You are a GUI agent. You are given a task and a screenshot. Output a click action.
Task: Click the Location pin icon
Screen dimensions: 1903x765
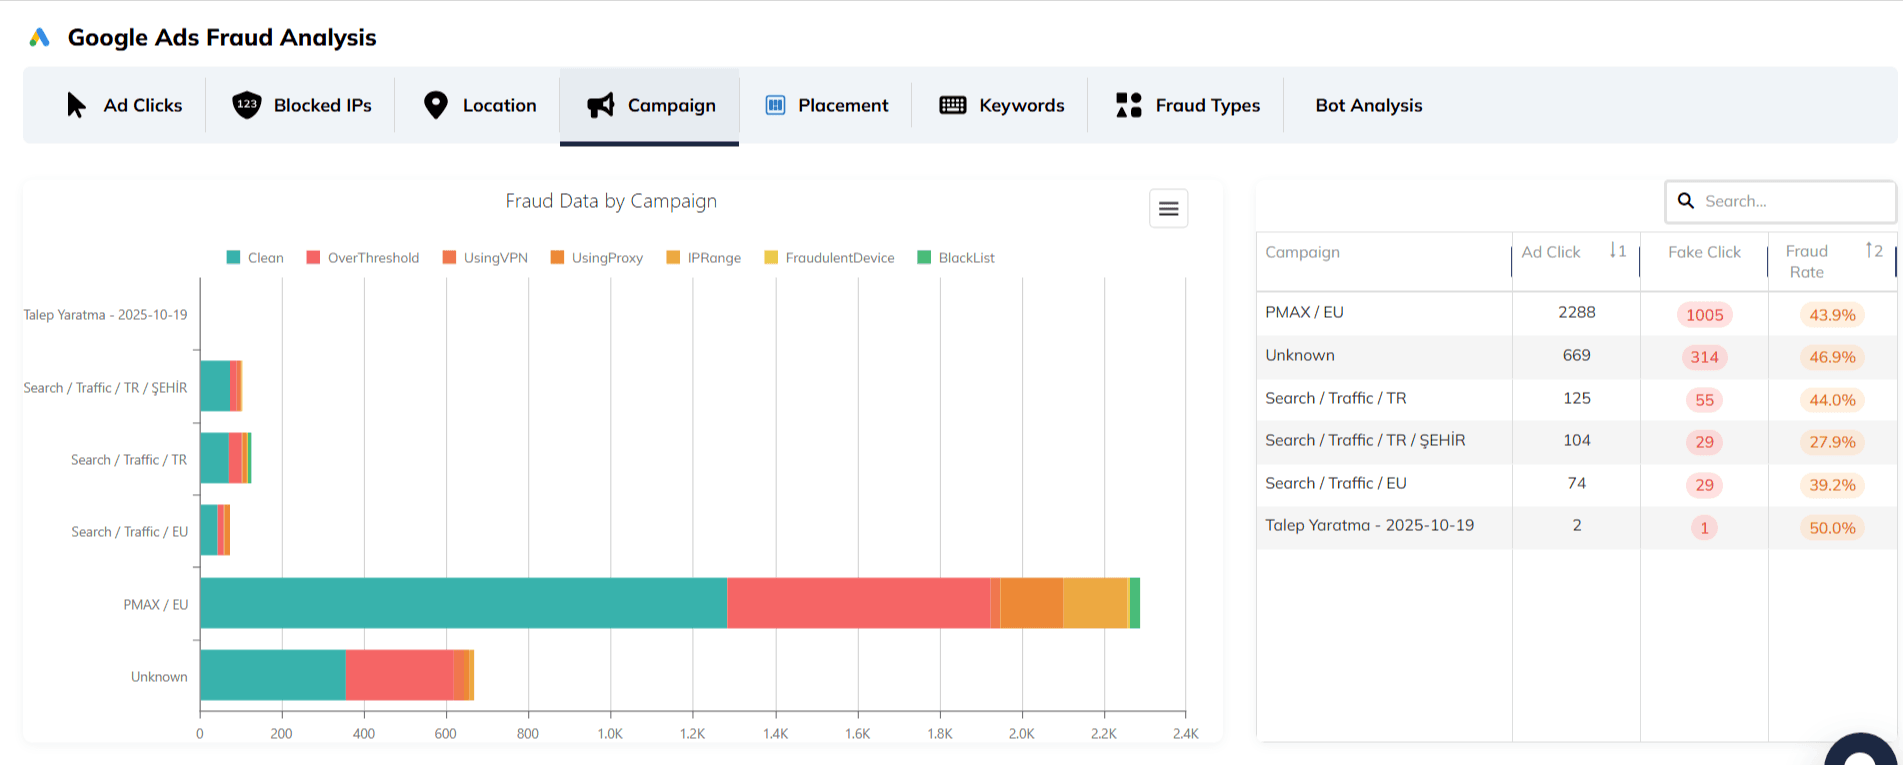coord(435,105)
